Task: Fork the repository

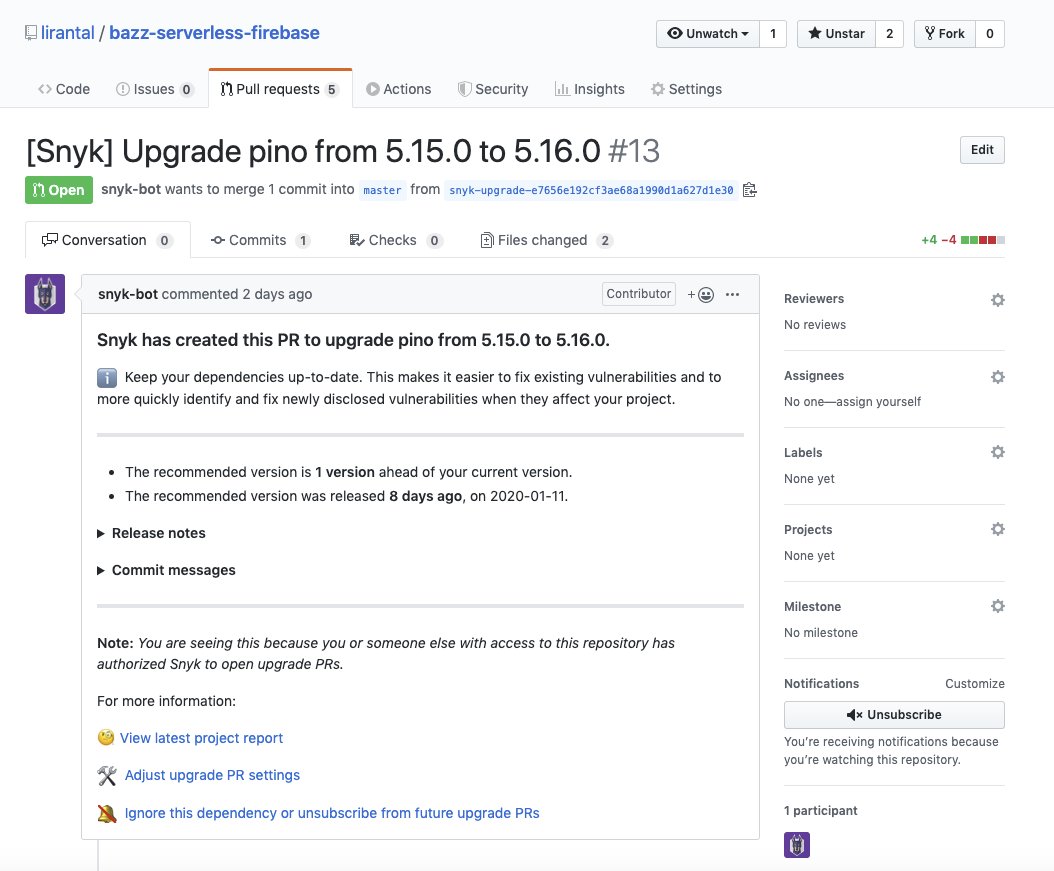Action: point(944,34)
